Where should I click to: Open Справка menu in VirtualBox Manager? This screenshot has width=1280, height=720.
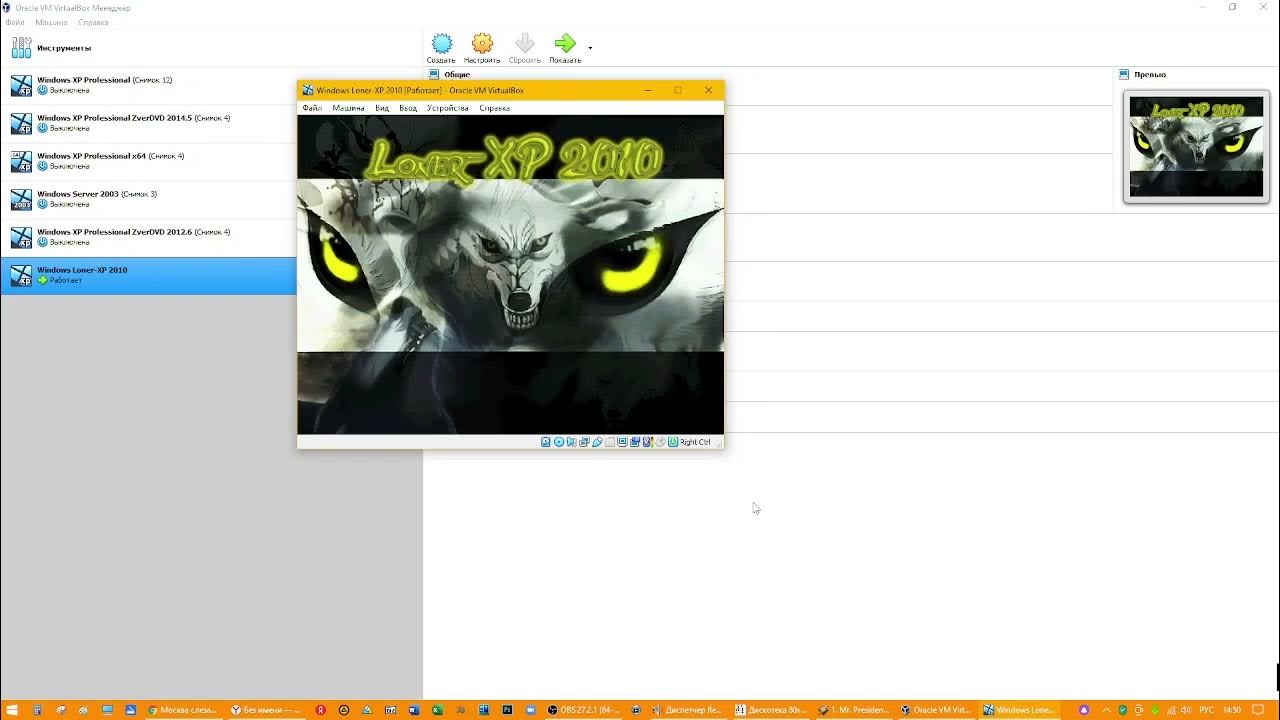pyautogui.click(x=93, y=22)
